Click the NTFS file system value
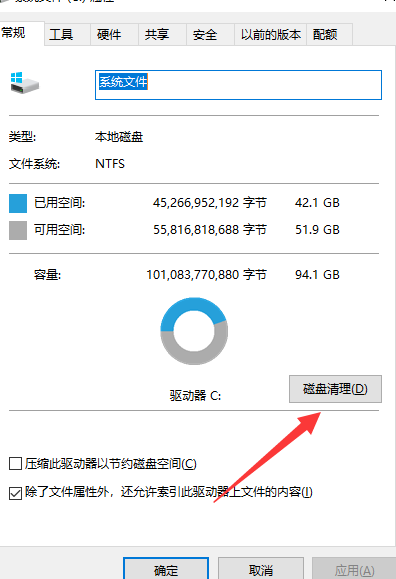This screenshot has width=396, height=579. pos(110,164)
